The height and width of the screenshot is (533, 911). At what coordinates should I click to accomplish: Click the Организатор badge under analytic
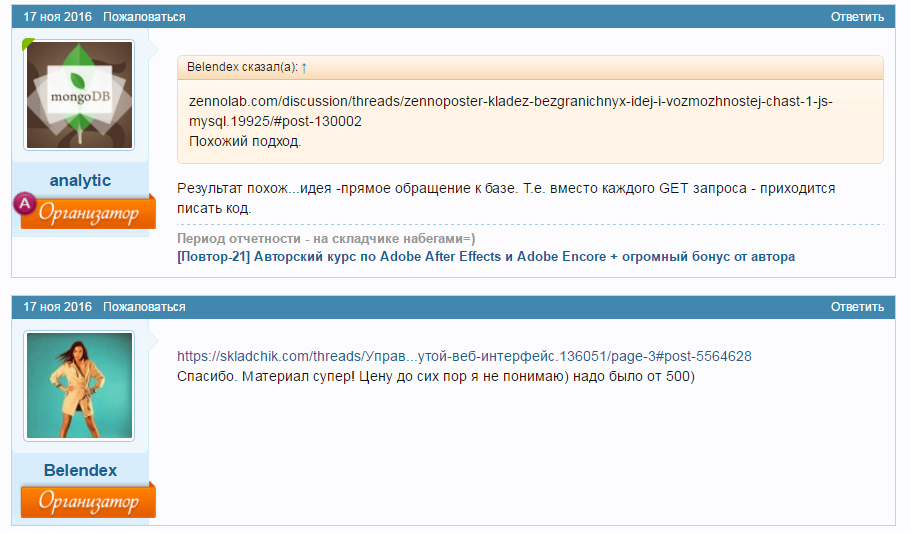(88, 213)
